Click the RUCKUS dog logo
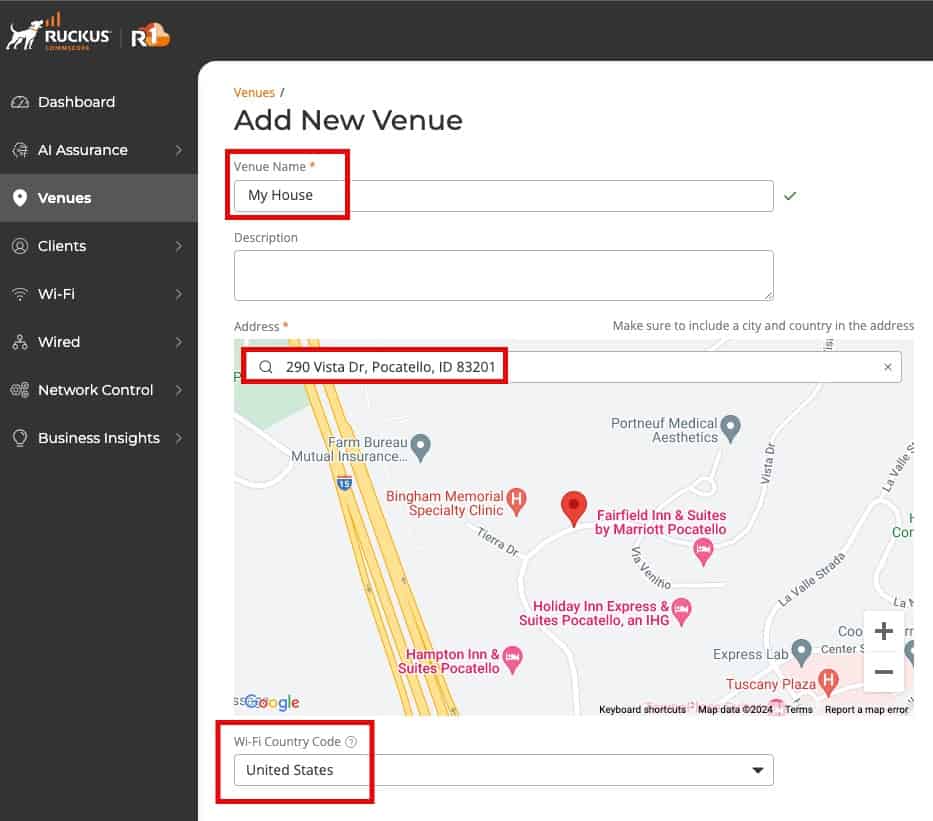This screenshot has width=933, height=821. coord(58,33)
